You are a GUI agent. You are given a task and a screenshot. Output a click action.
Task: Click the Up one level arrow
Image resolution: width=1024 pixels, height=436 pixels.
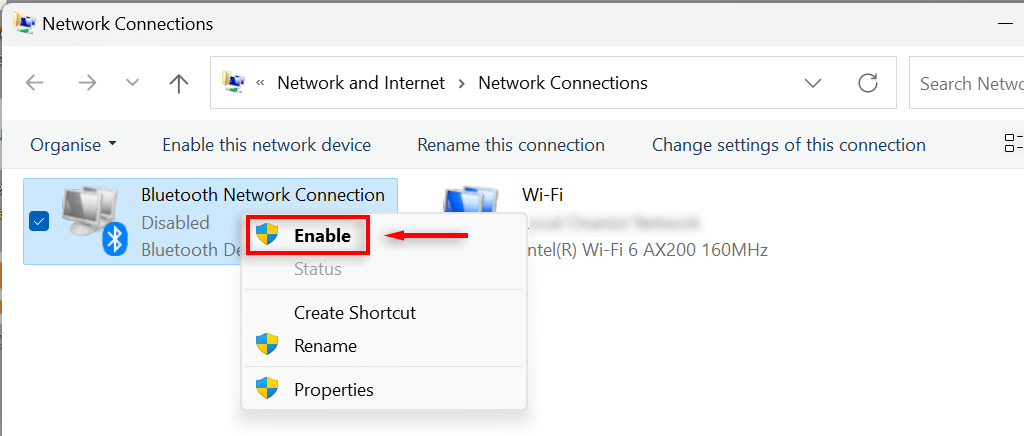point(179,83)
